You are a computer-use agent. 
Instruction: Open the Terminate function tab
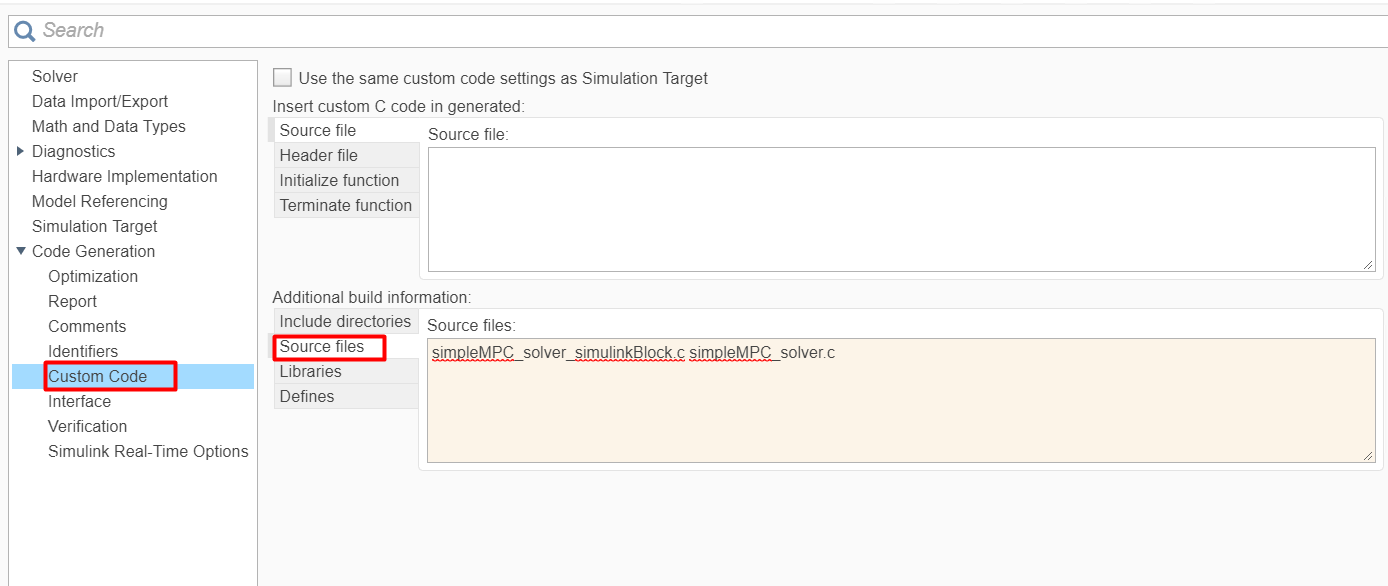click(x=345, y=205)
